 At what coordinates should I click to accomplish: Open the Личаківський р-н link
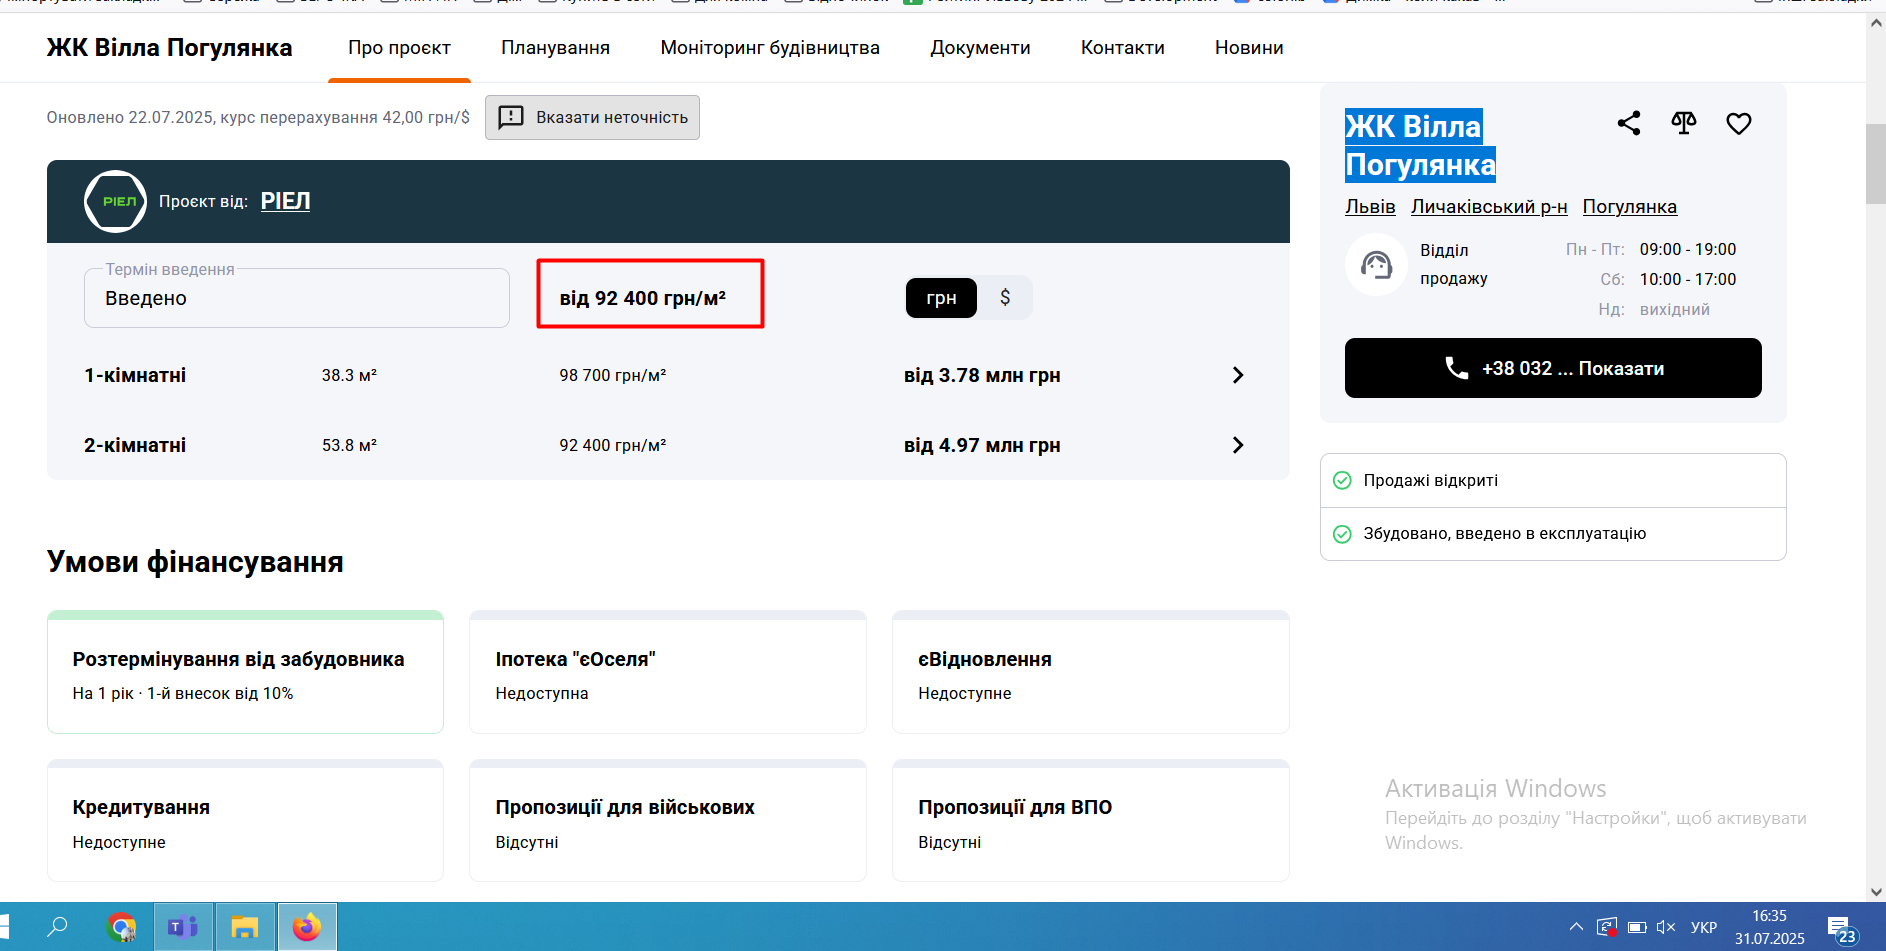pyautogui.click(x=1489, y=207)
